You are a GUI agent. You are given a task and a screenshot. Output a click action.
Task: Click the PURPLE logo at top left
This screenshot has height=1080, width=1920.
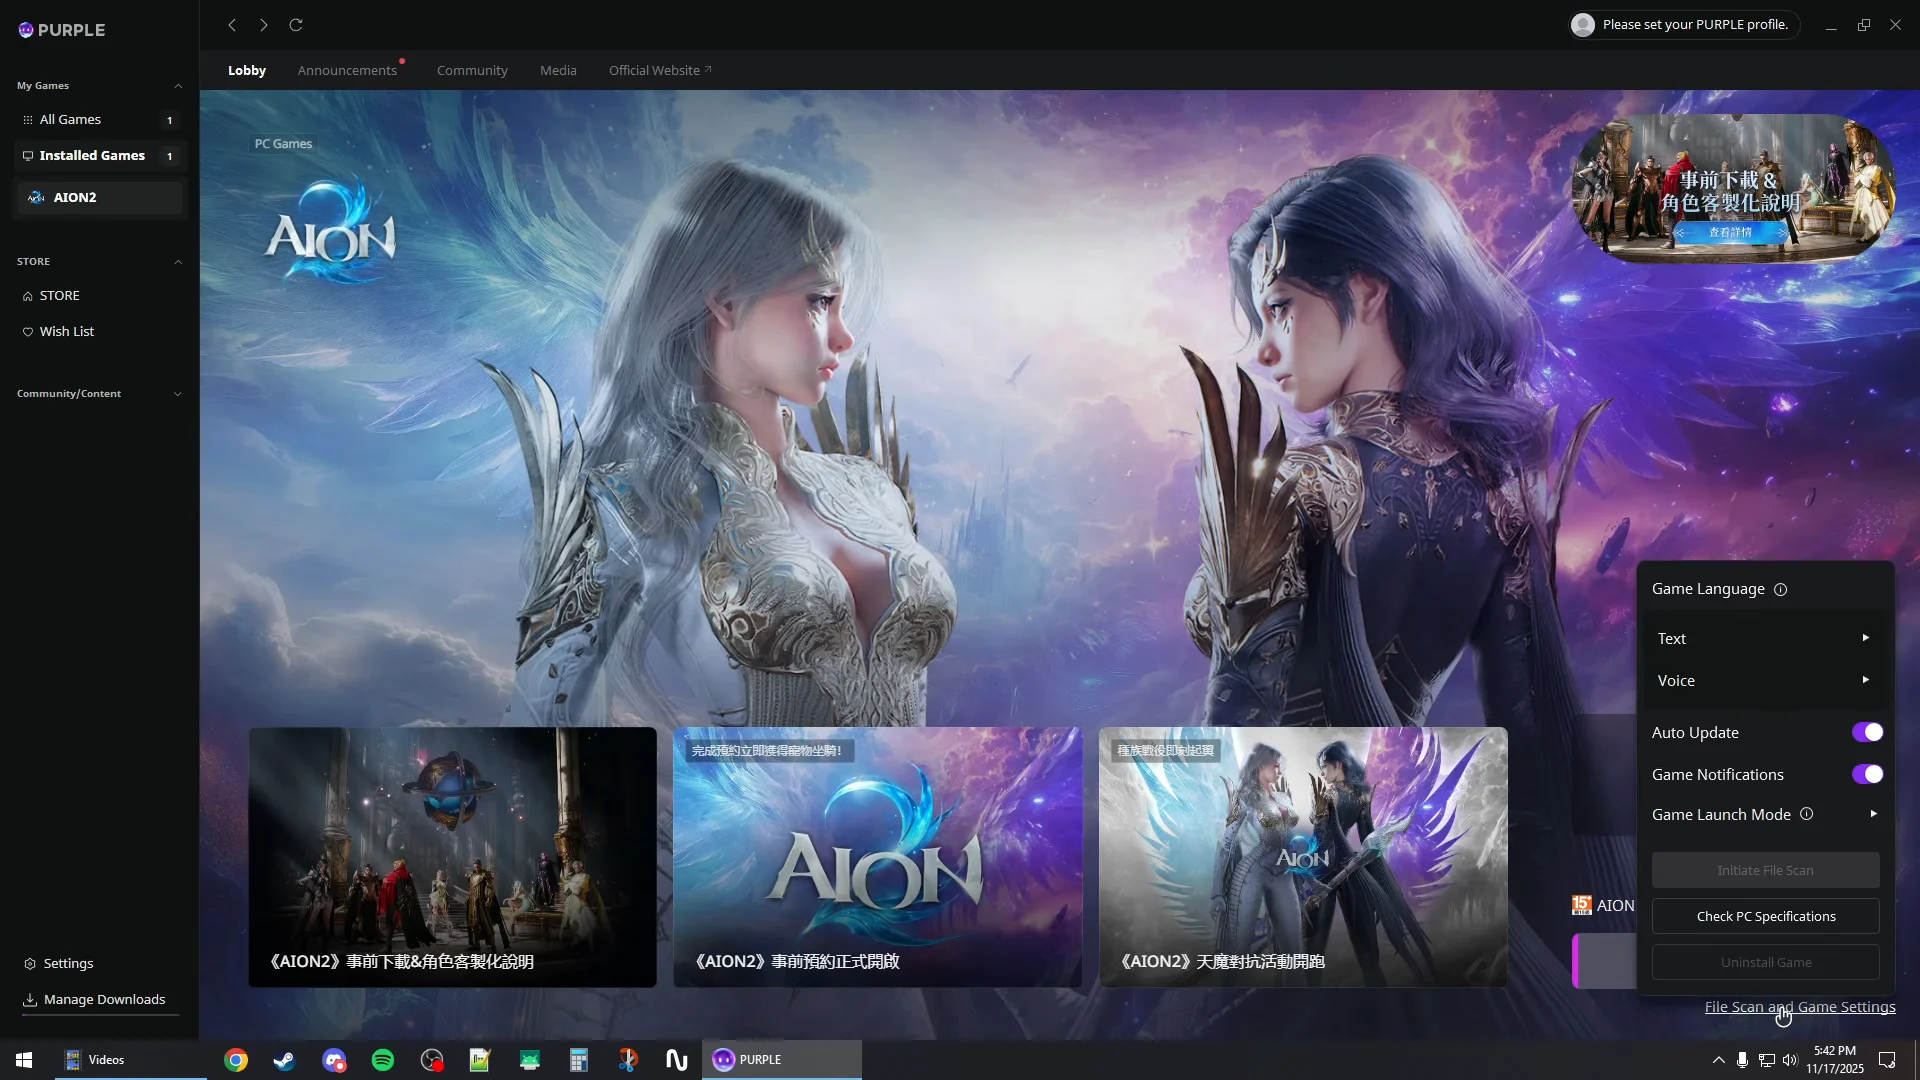pyautogui.click(x=62, y=30)
